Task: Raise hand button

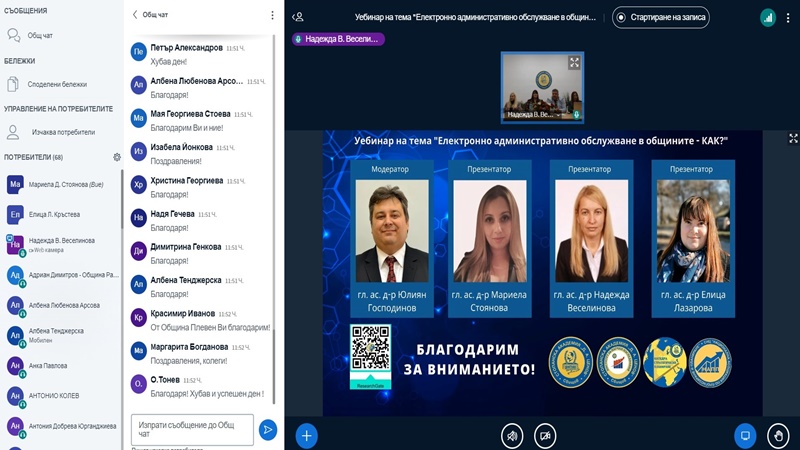Action: [778, 436]
